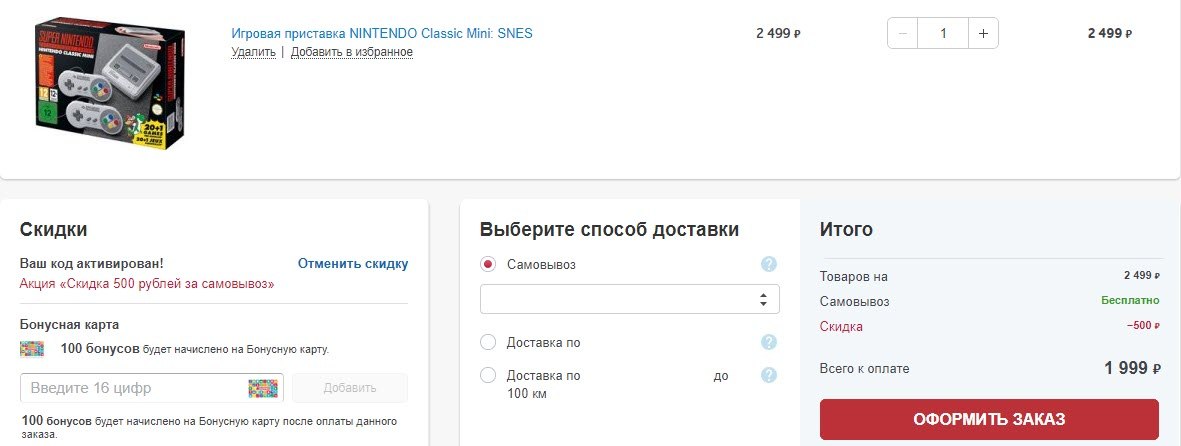The width and height of the screenshot is (1181, 446).
Task: Click the Товаров на row label
Action: coord(854,276)
